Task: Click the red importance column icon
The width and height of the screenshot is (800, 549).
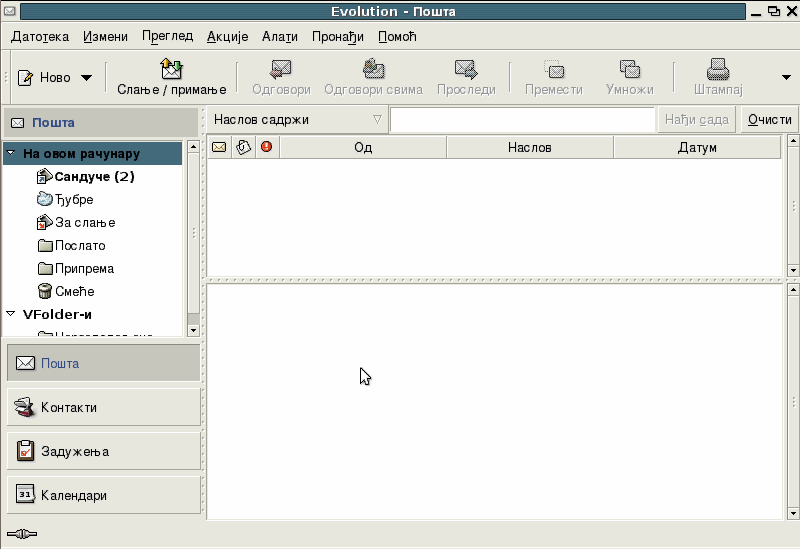Action: tap(266, 147)
